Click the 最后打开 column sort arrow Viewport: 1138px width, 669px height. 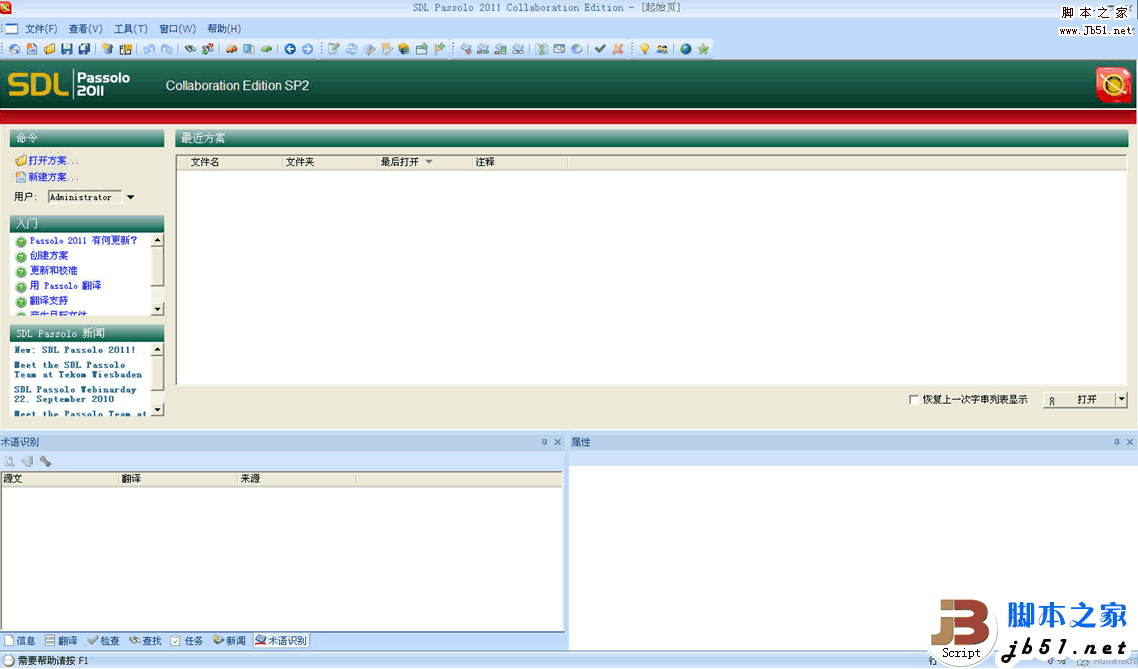click(429, 162)
